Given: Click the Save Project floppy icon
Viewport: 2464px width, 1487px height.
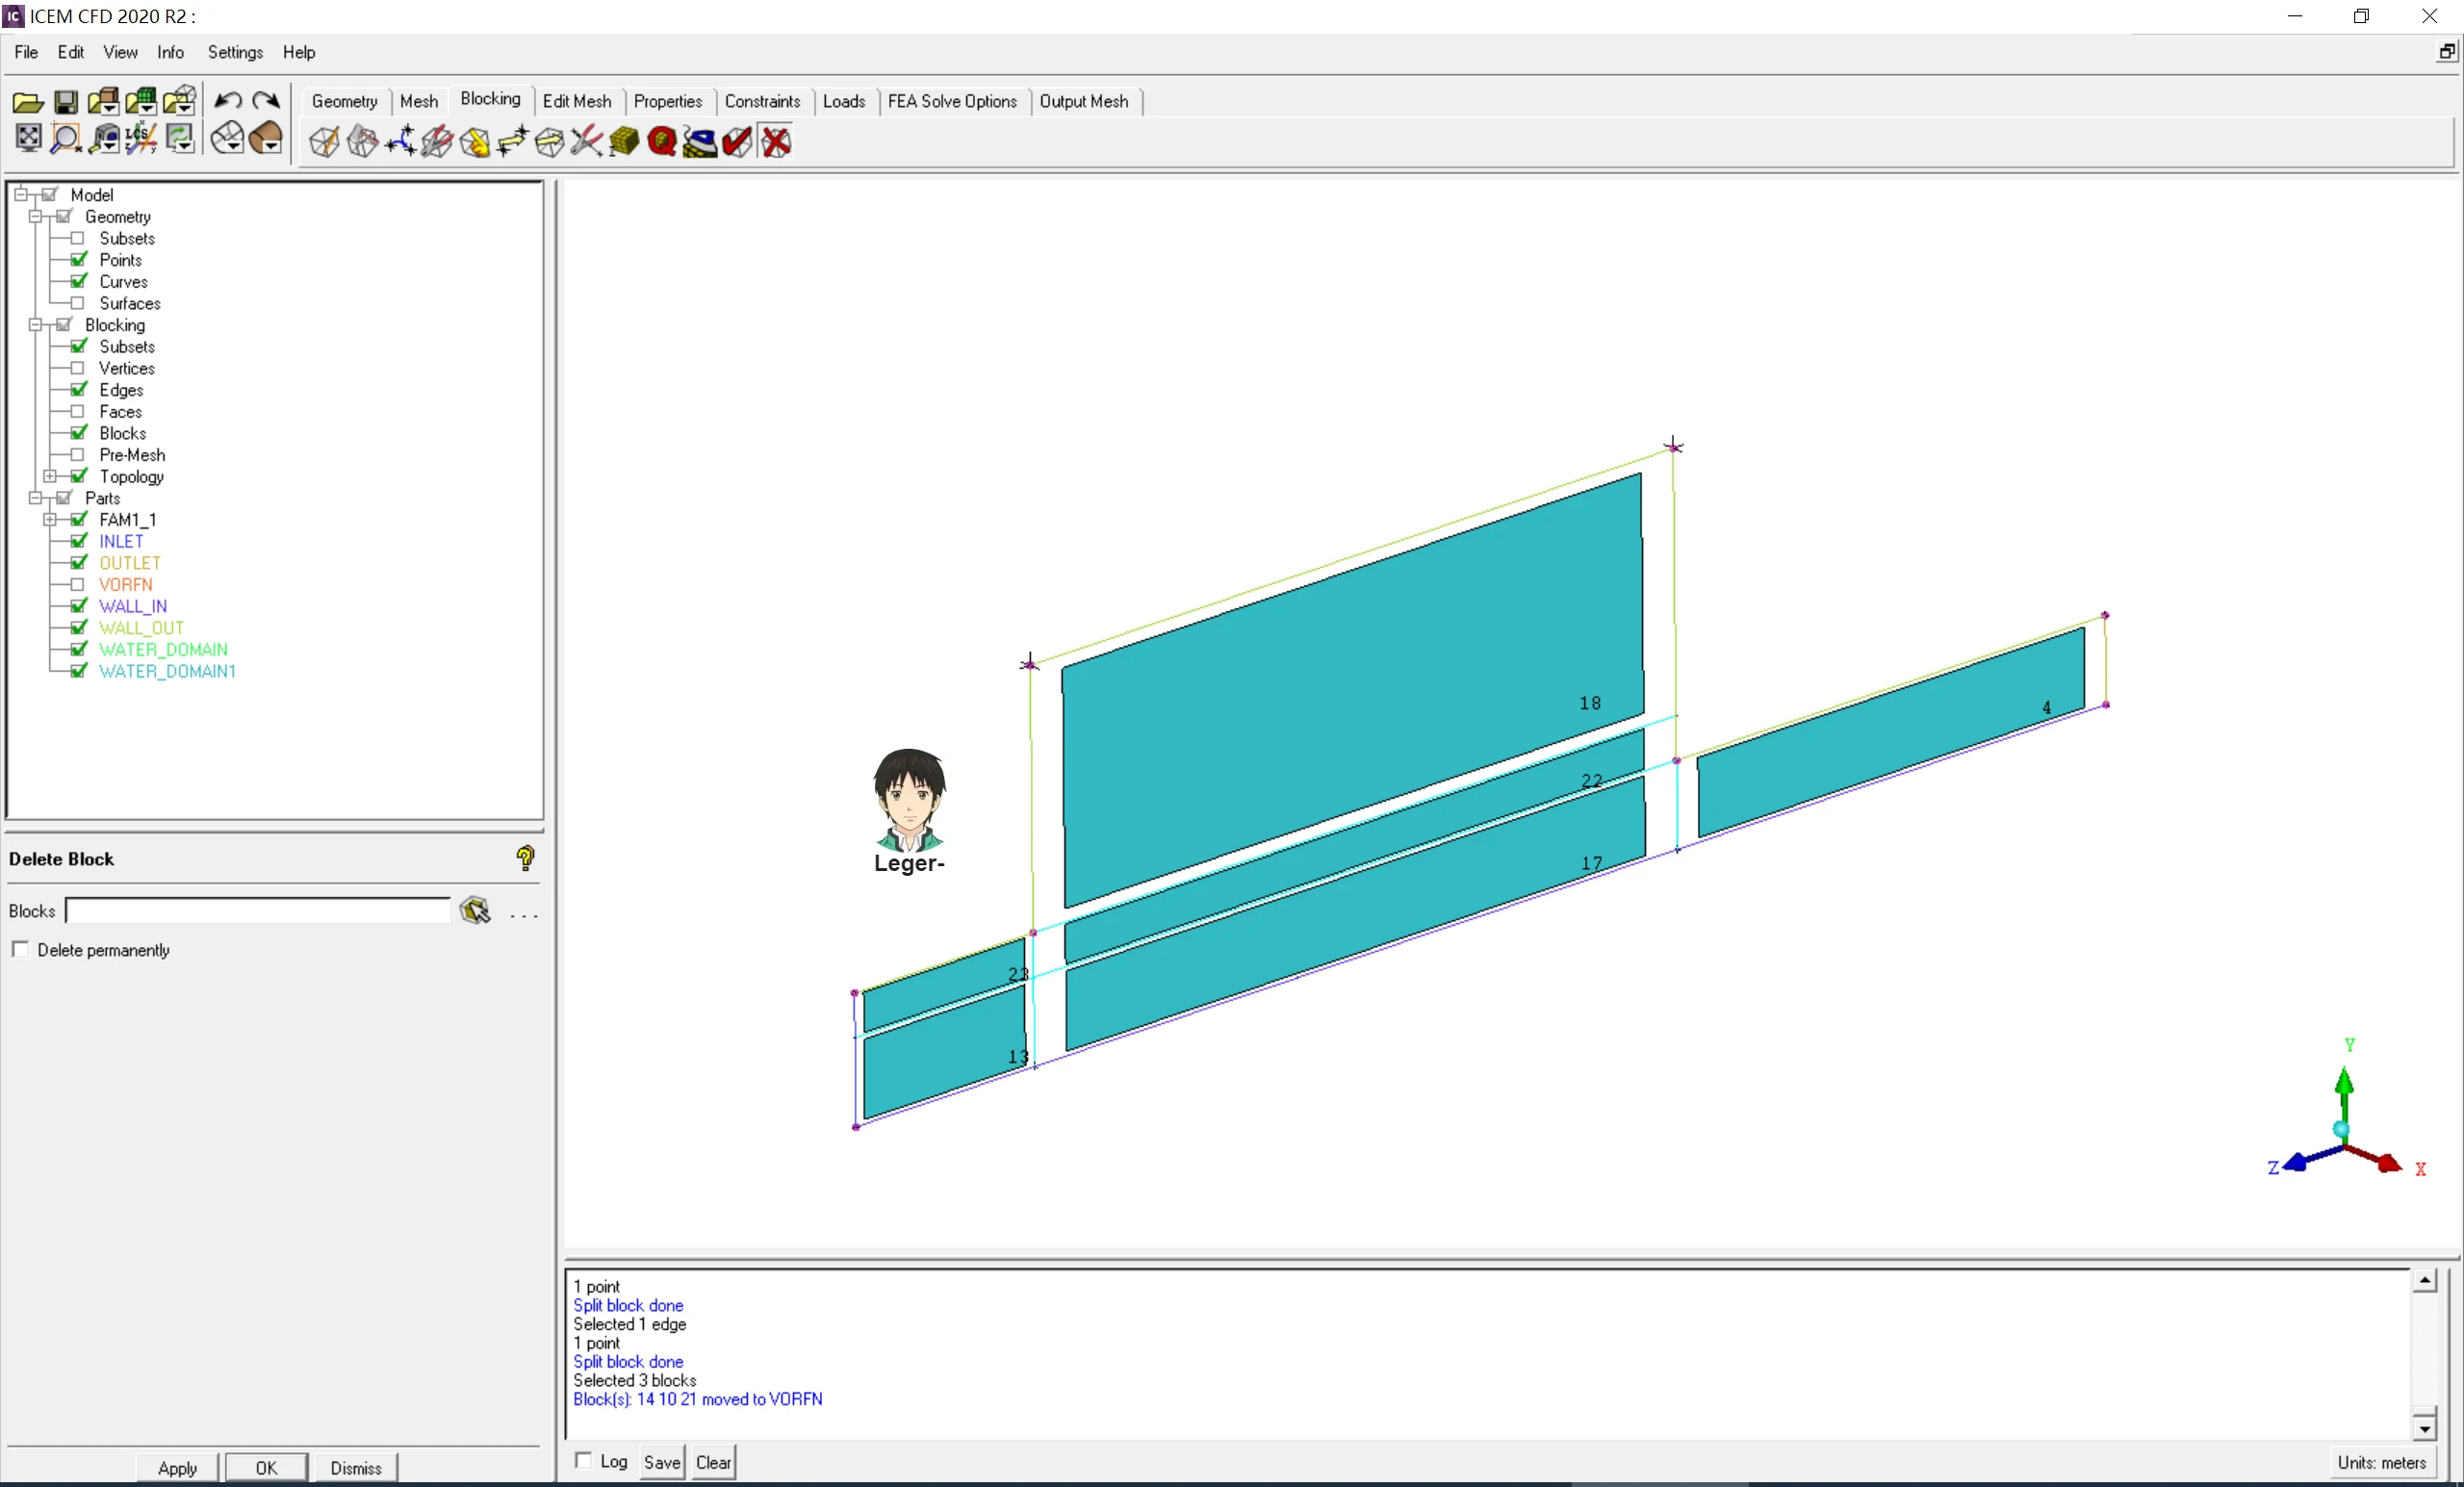Looking at the screenshot, I should click(x=66, y=102).
